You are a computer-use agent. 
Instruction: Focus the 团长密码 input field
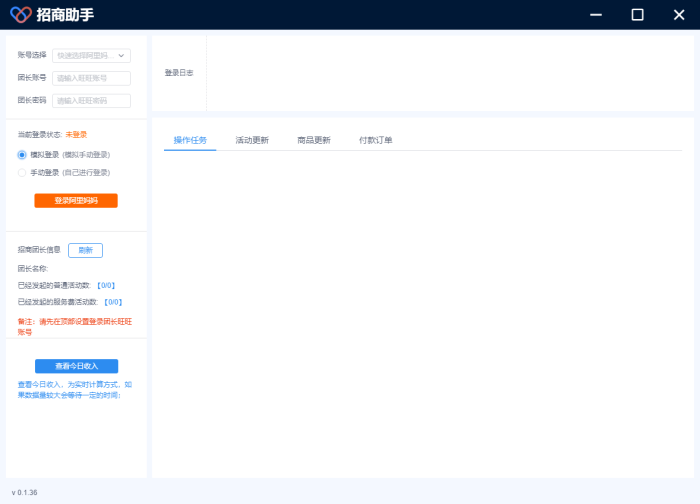91,100
